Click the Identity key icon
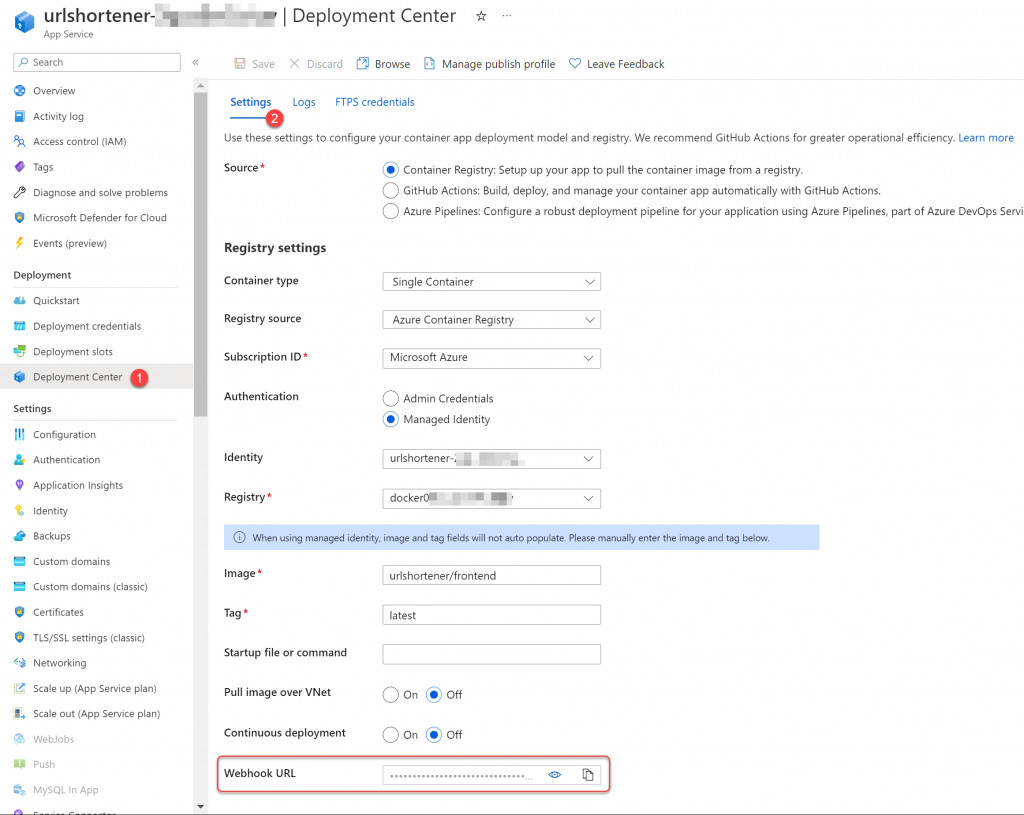The height and width of the screenshot is (815, 1024). point(20,511)
